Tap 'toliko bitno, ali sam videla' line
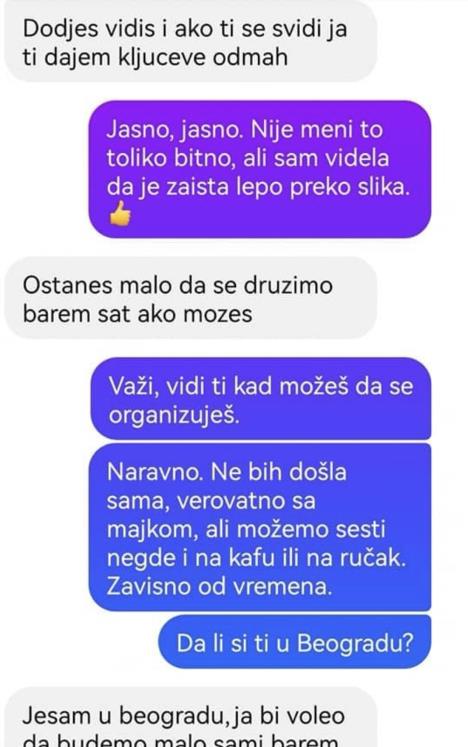This screenshot has height=747, width=468. [247, 158]
